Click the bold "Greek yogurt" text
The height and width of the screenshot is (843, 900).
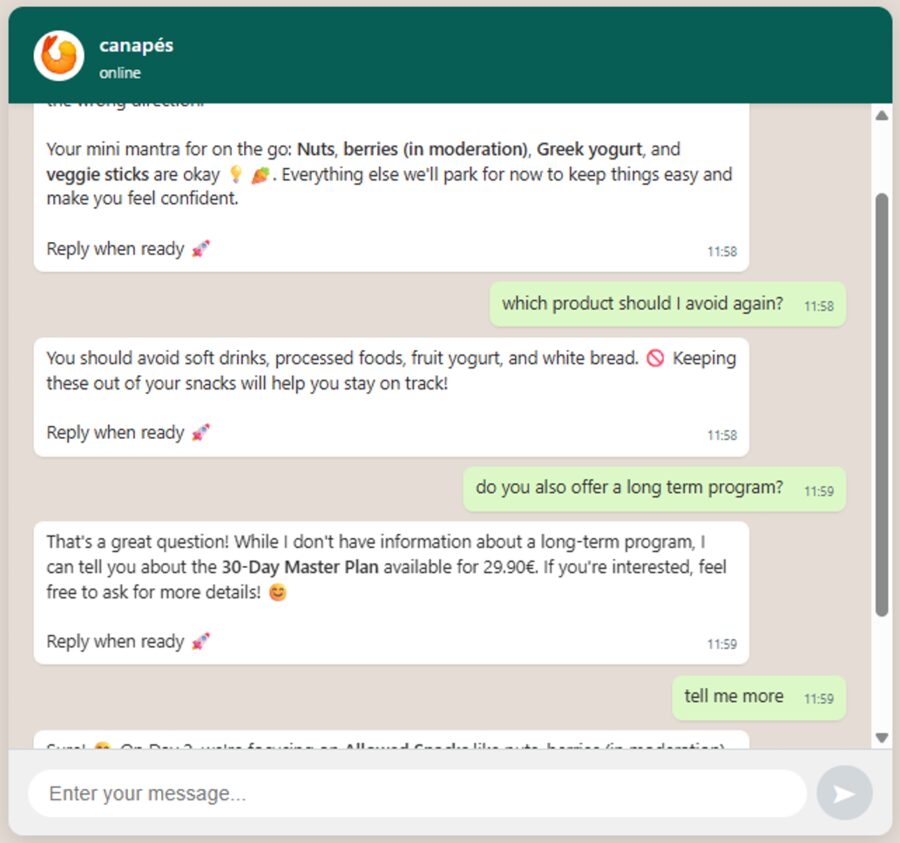coord(589,149)
